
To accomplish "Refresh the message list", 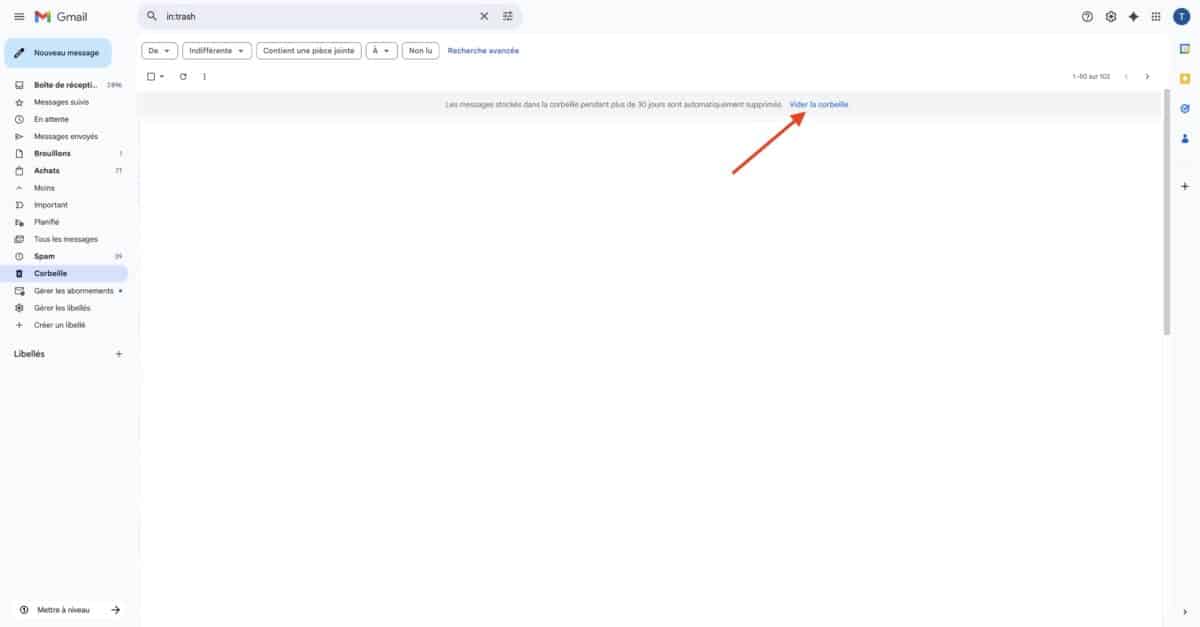I will 183,76.
